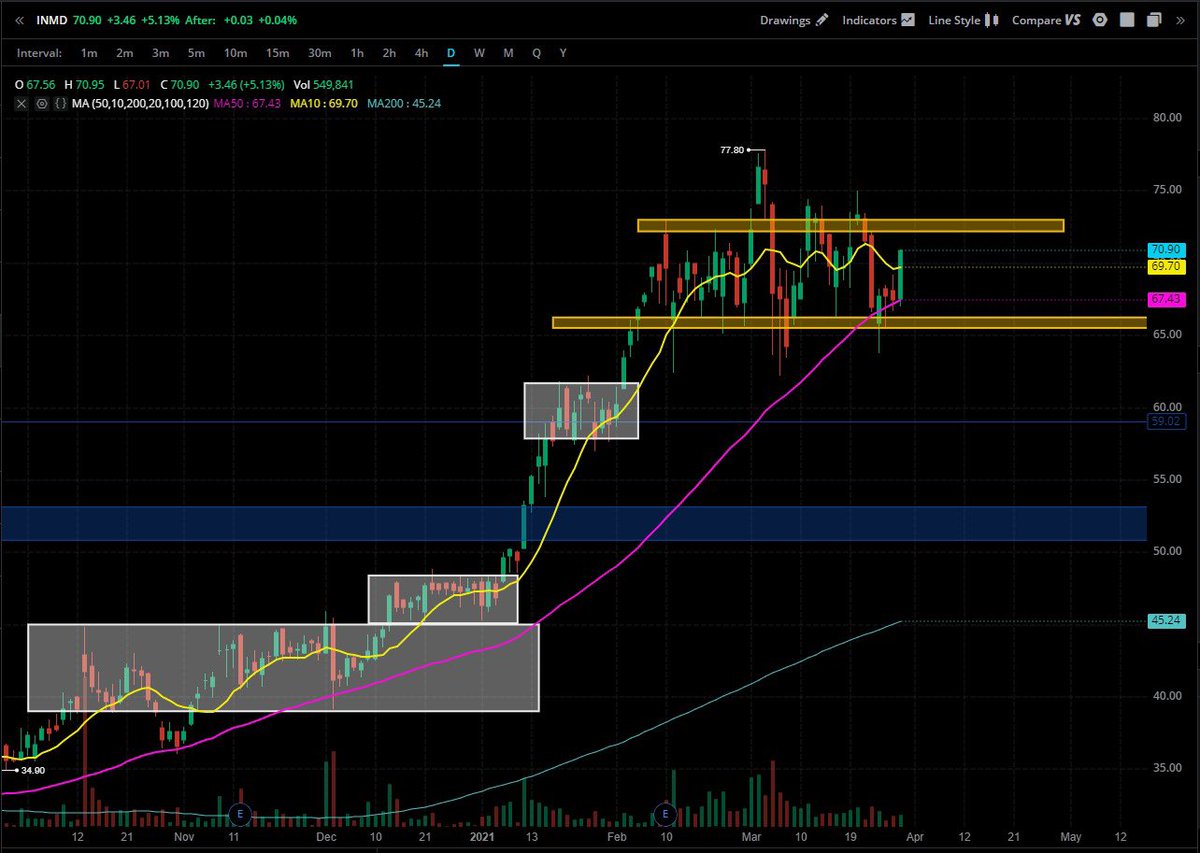The width and height of the screenshot is (1200, 853).
Task: Open MA indicator code braces icon
Action: [x=61, y=103]
